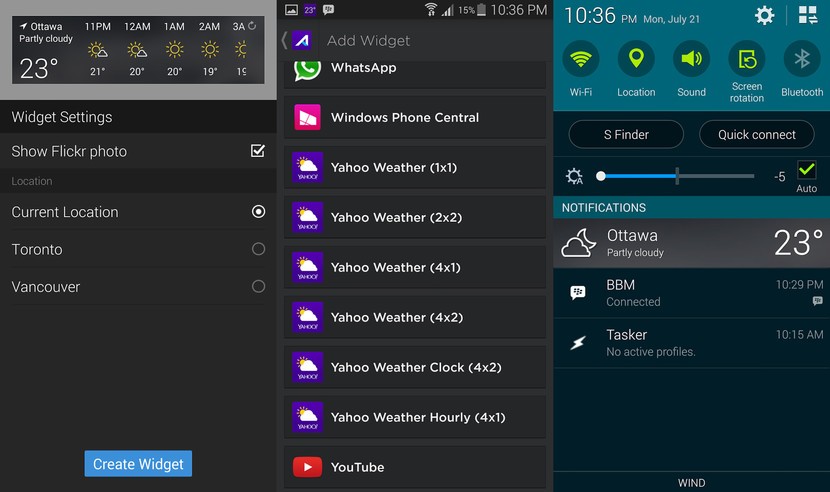Tap the WIND carrier label
Viewport: 830px width, 492px height.
(691, 483)
